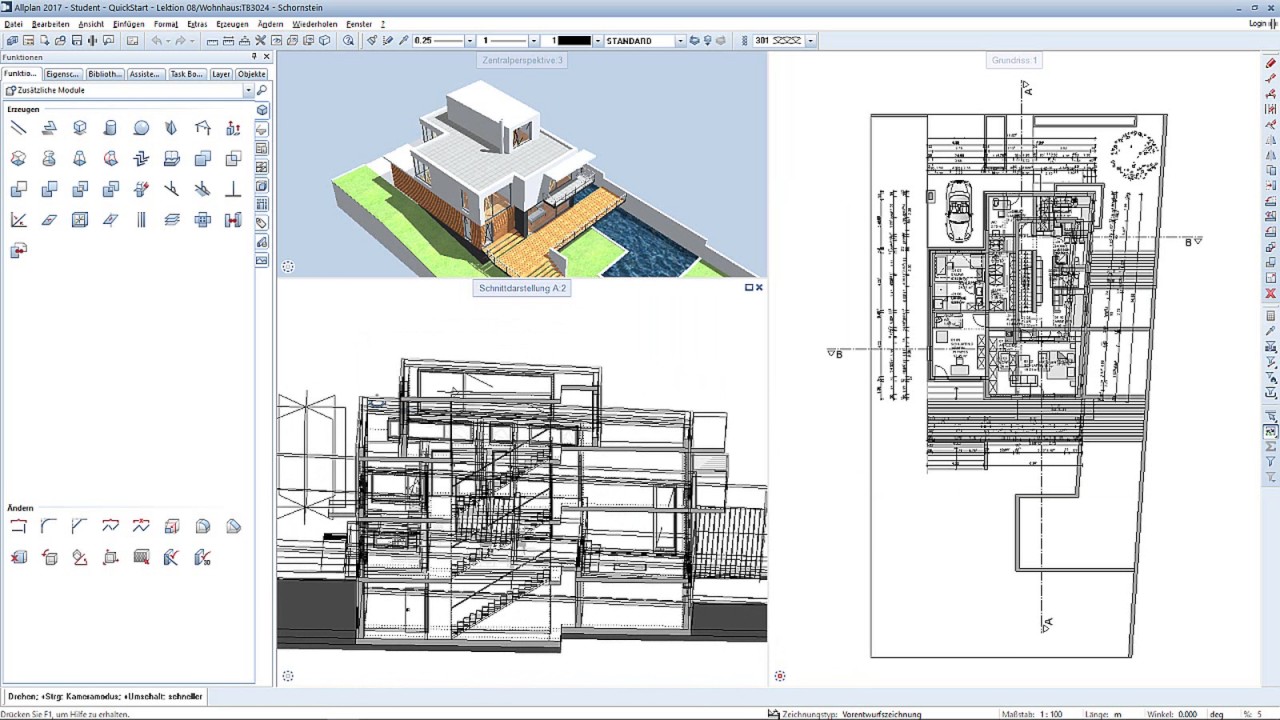
Task: Expand the STANDARD layer dropdown
Action: point(680,41)
